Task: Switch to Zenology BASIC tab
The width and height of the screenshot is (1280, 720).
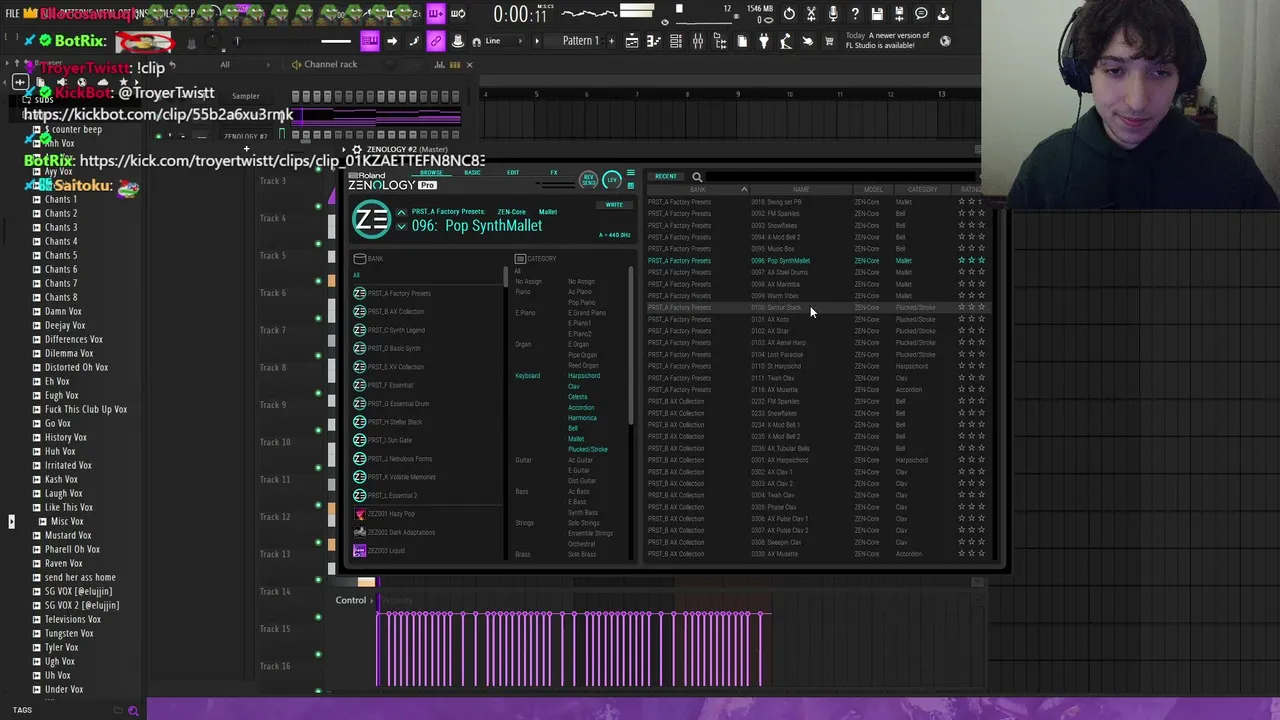Action: pyautogui.click(x=472, y=172)
